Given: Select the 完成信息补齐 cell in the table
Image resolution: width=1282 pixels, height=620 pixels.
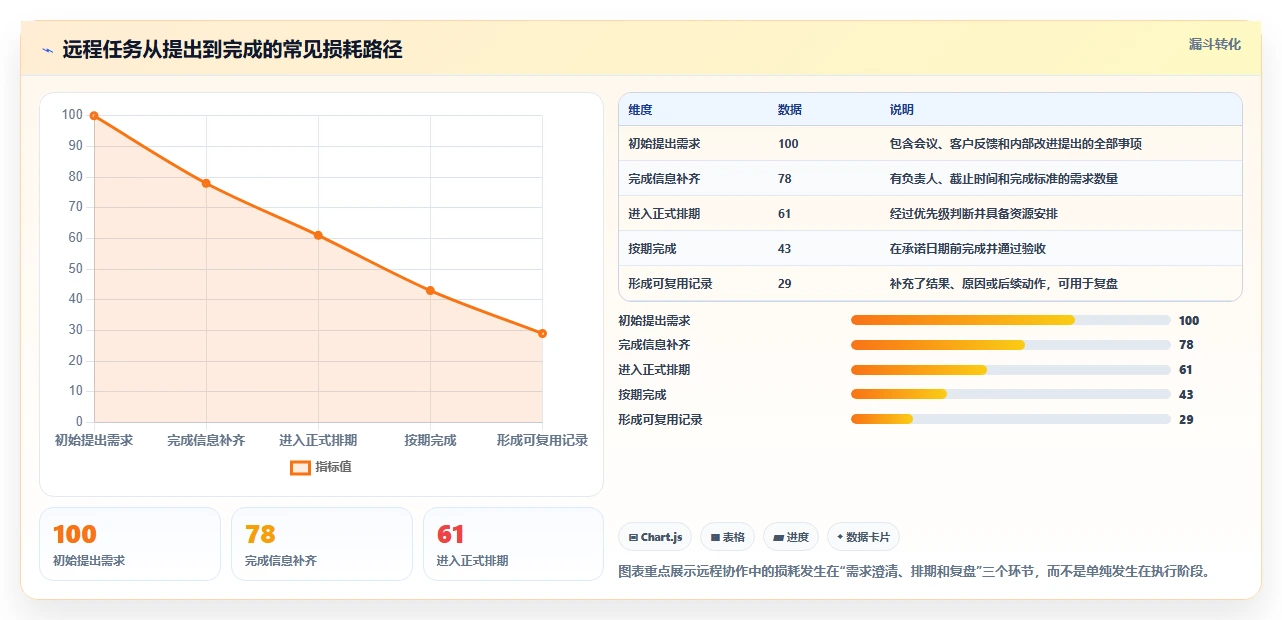Looking at the screenshot, I should tap(664, 179).
